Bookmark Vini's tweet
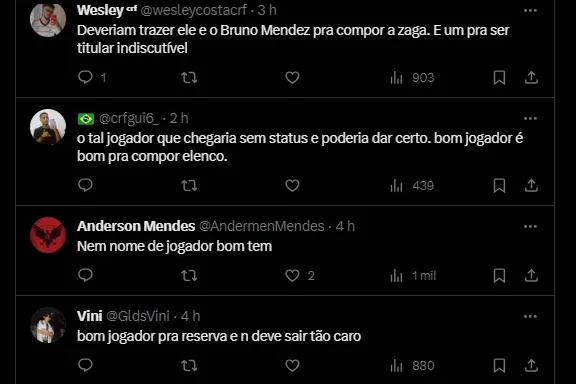This screenshot has width=576, height=384. pyautogui.click(x=499, y=366)
